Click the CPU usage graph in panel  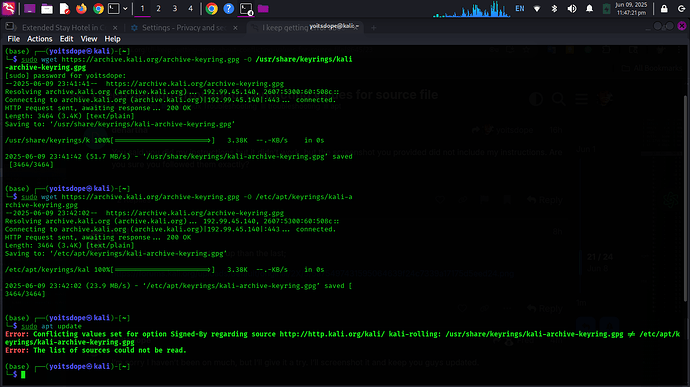(471, 9)
